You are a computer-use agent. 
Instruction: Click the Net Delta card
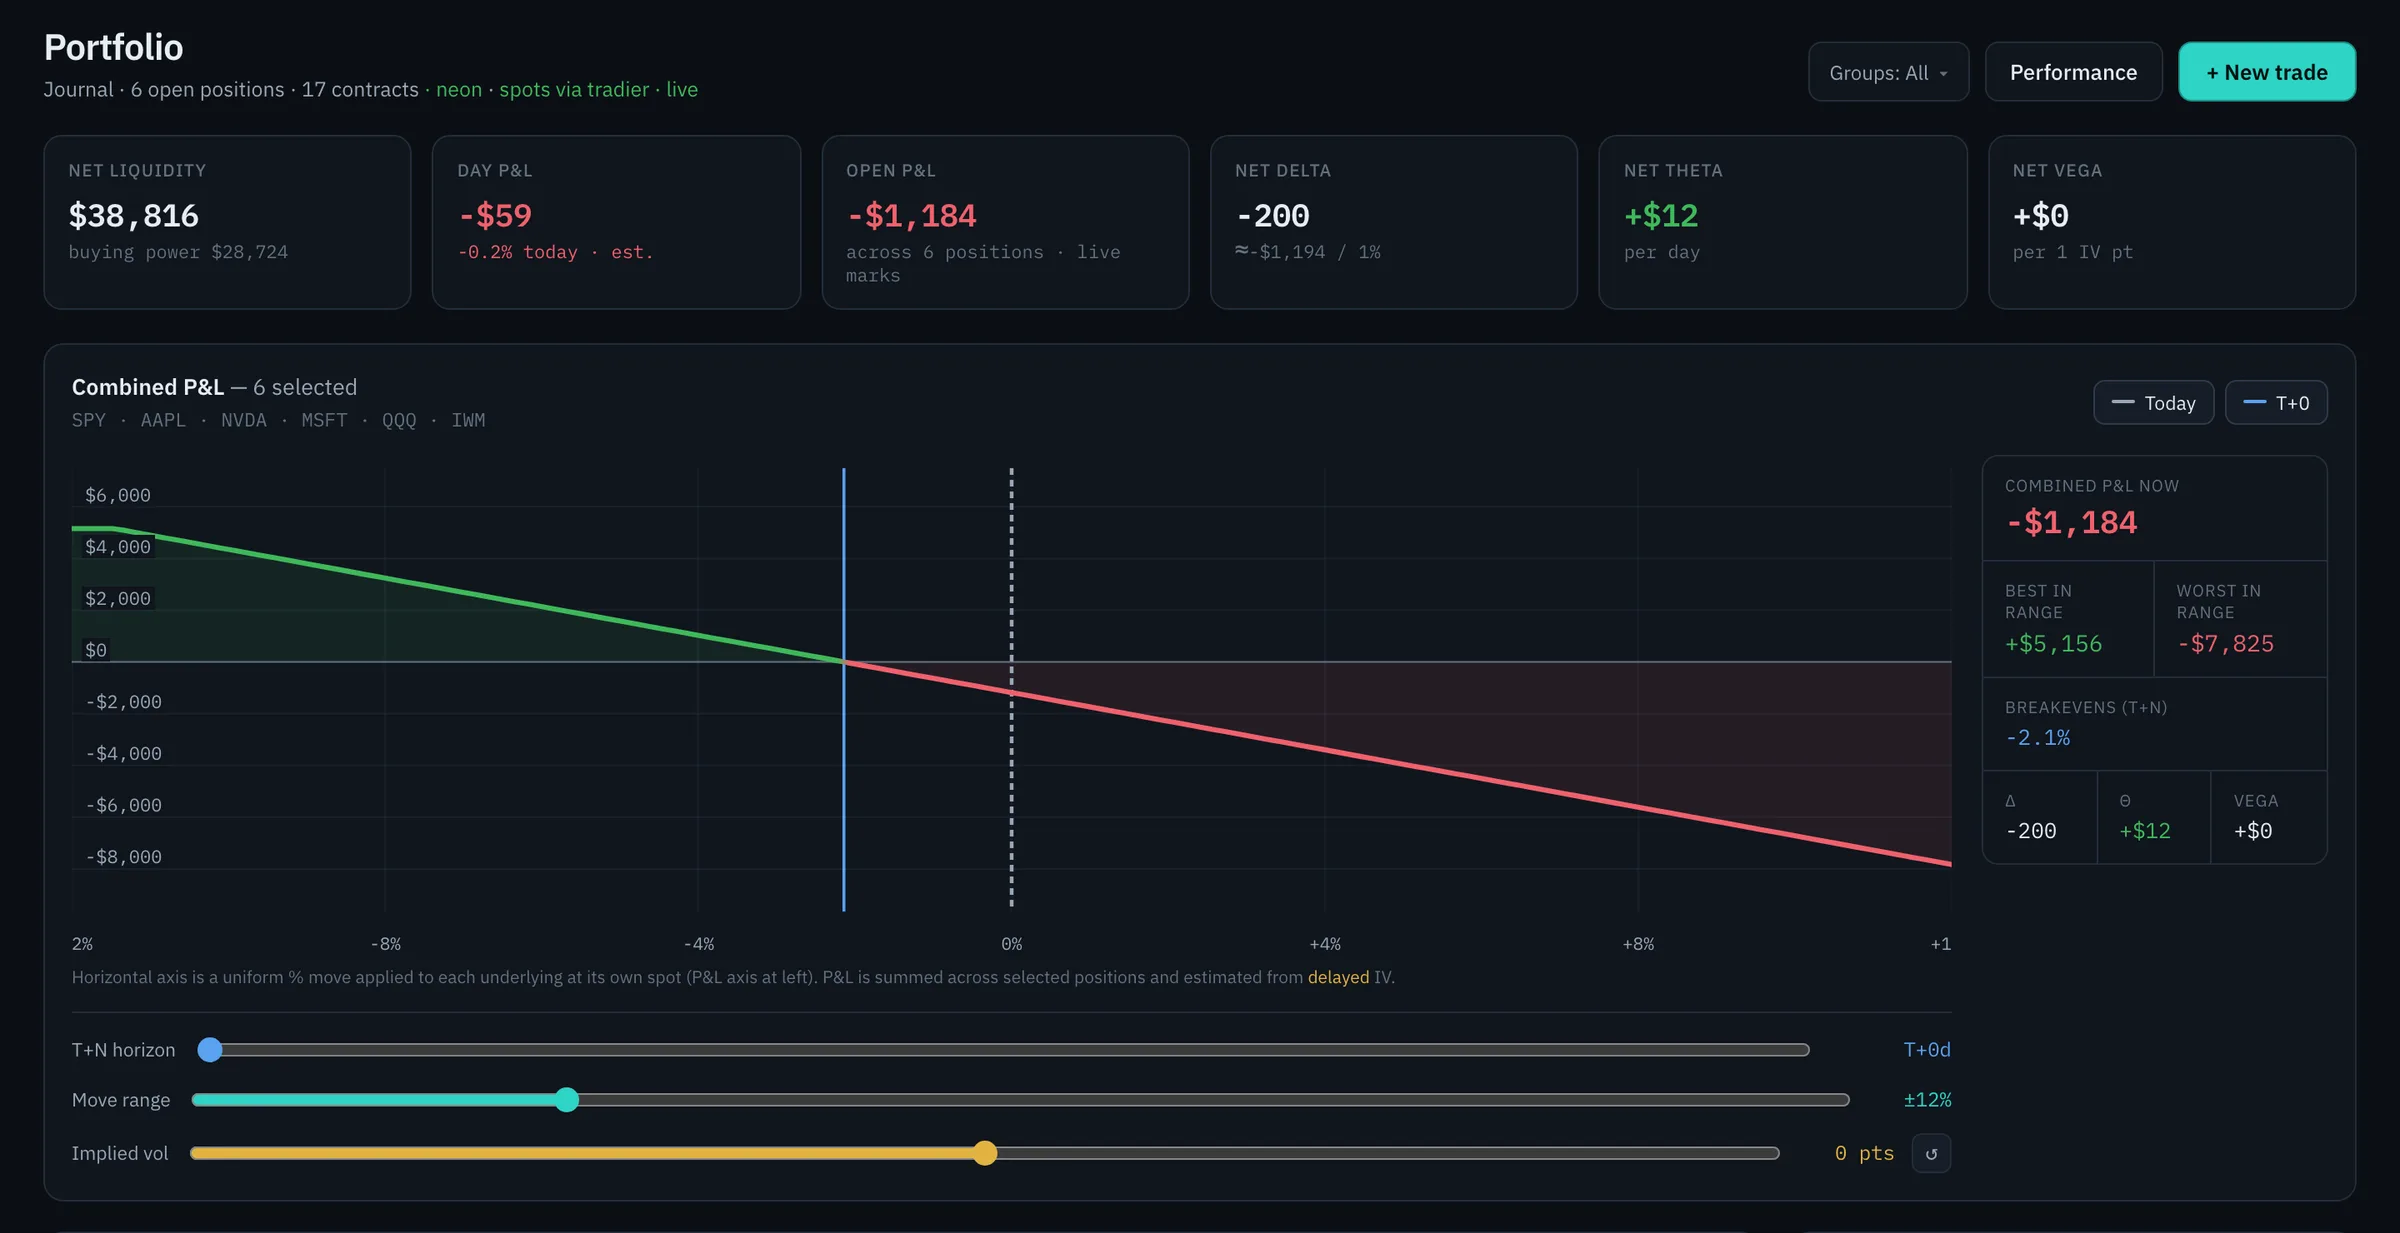click(1393, 222)
